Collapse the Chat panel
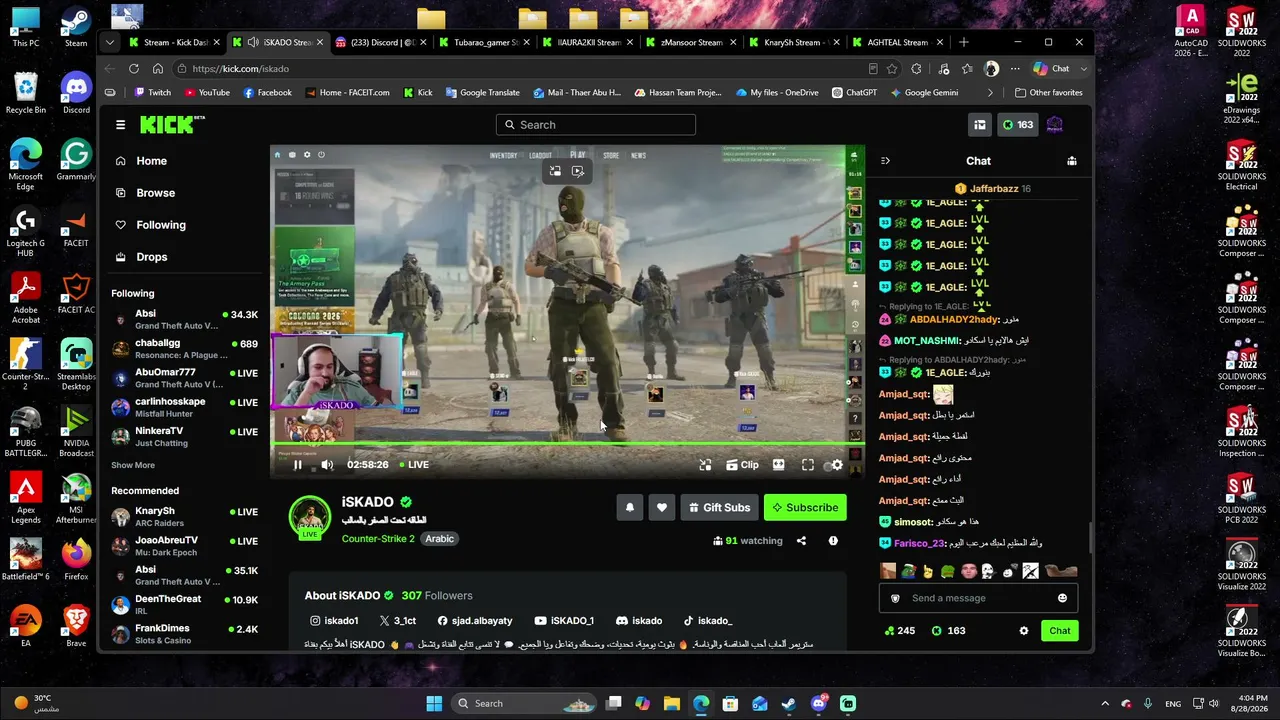Image resolution: width=1280 pixels, height=720 pixels. coord(885,161)
